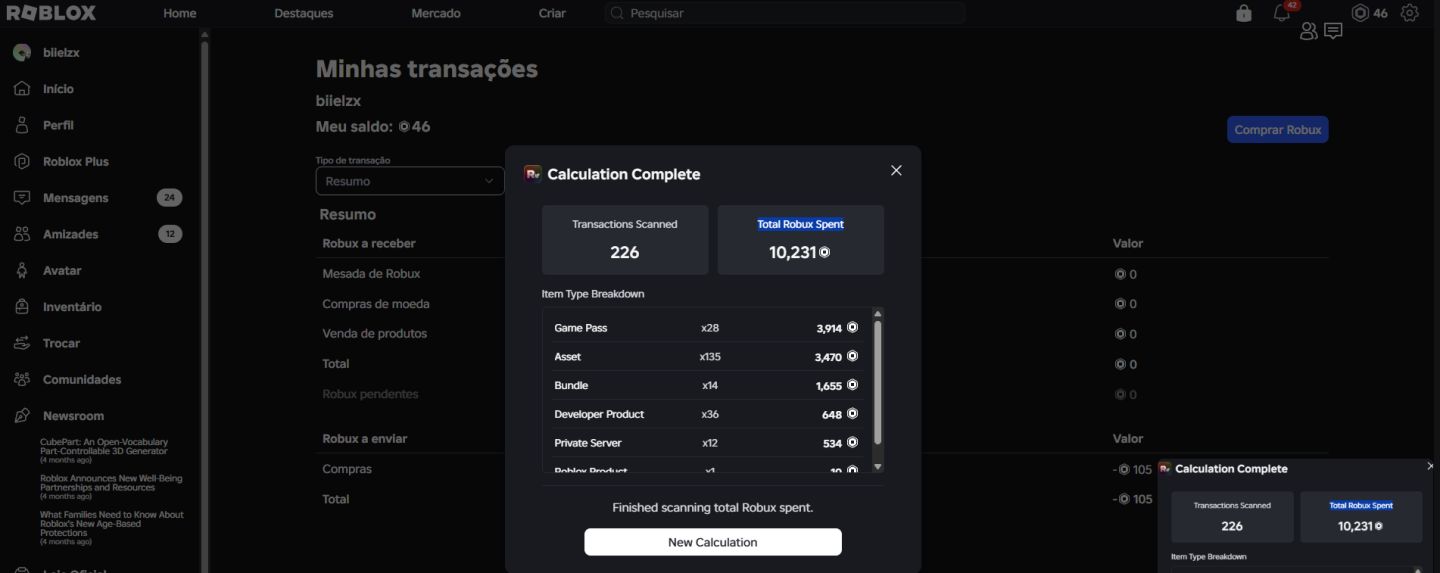Click Total Robux Spent in small popup

(1361, 505)
